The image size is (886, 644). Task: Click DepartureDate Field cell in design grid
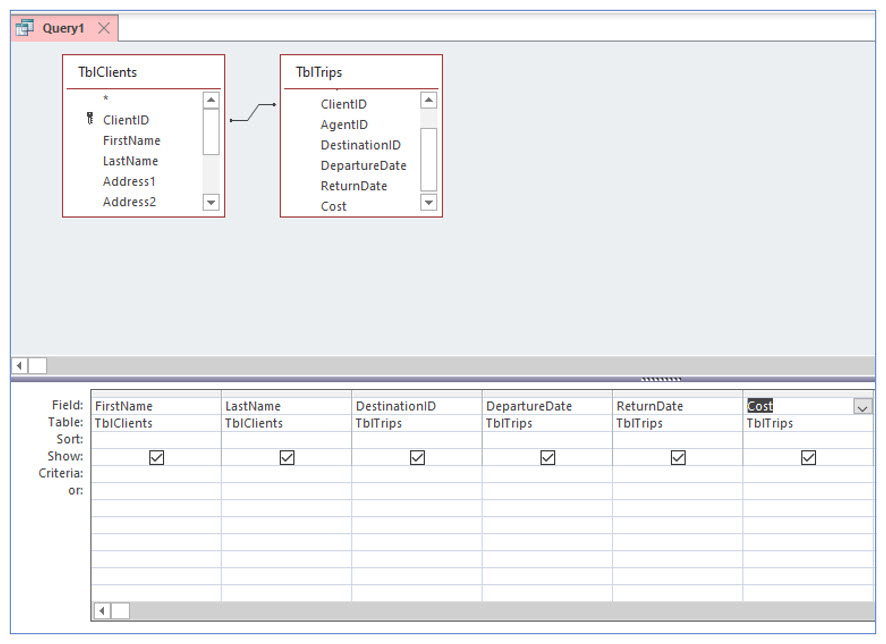[547, 406]
